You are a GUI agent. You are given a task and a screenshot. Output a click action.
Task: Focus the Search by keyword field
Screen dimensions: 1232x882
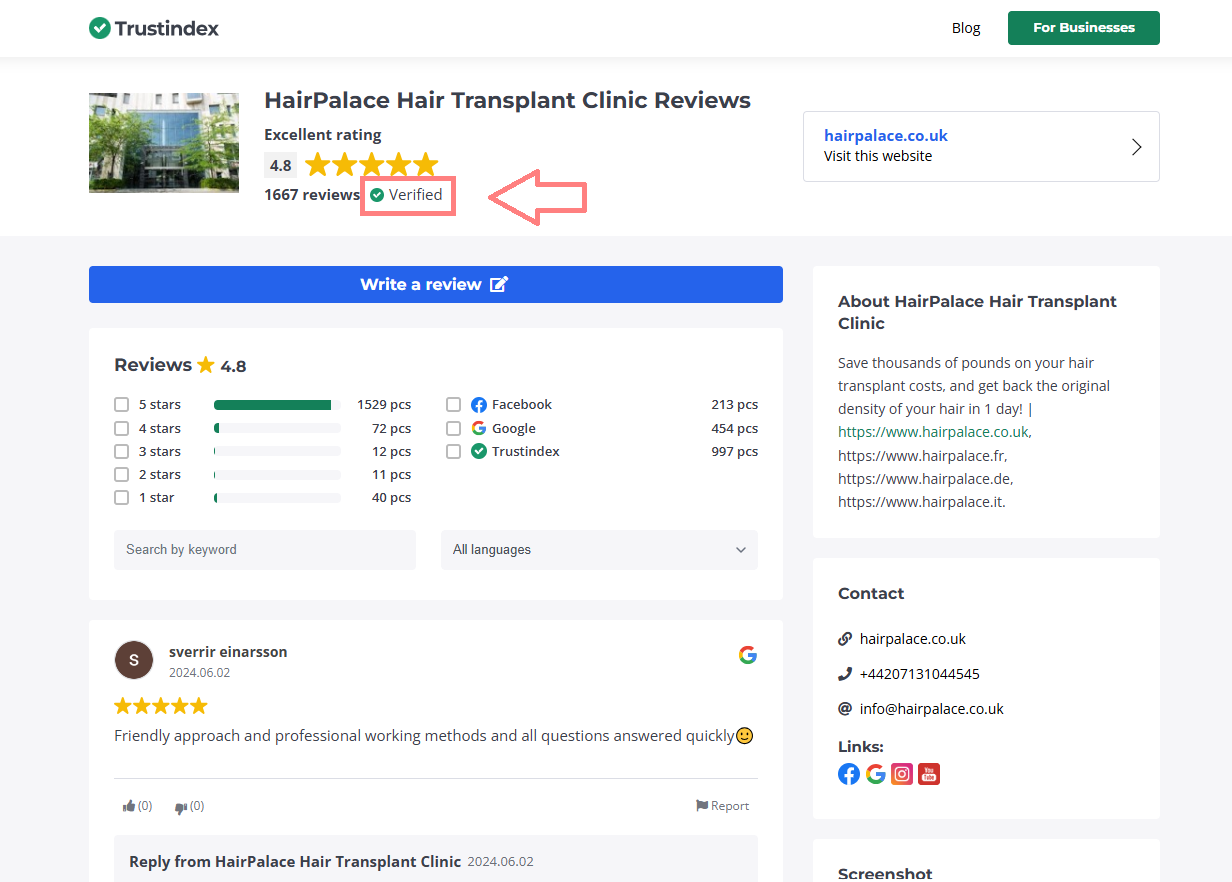[265, 550]
